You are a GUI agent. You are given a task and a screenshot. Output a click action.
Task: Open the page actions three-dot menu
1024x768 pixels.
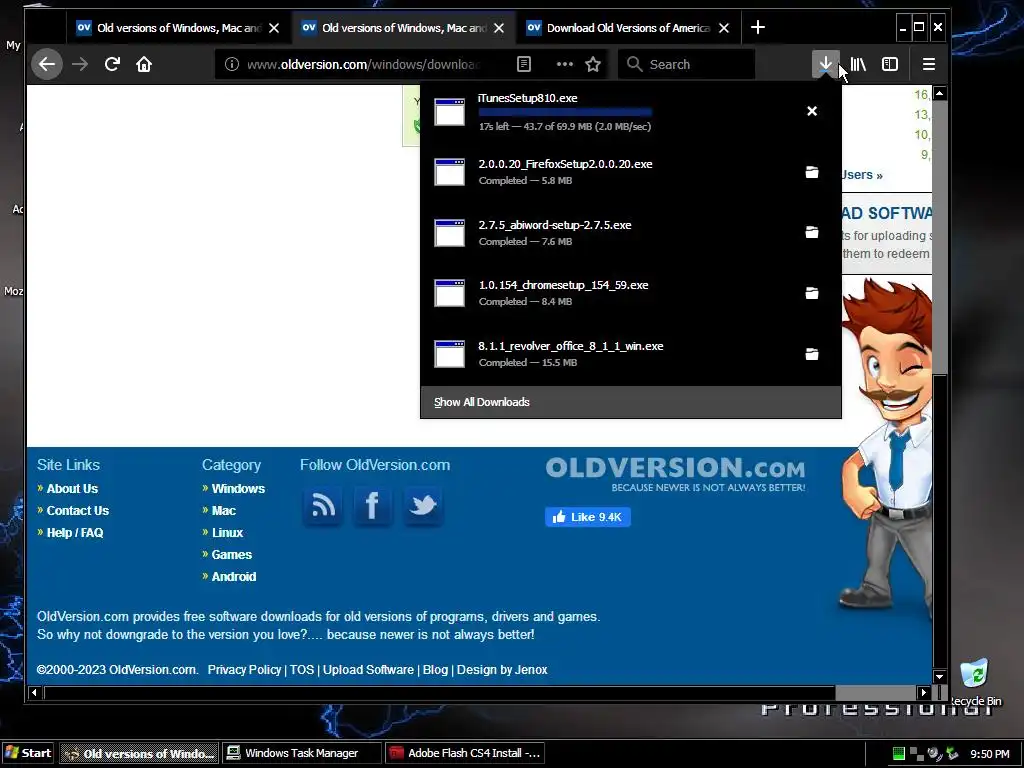tap(564, 64)
